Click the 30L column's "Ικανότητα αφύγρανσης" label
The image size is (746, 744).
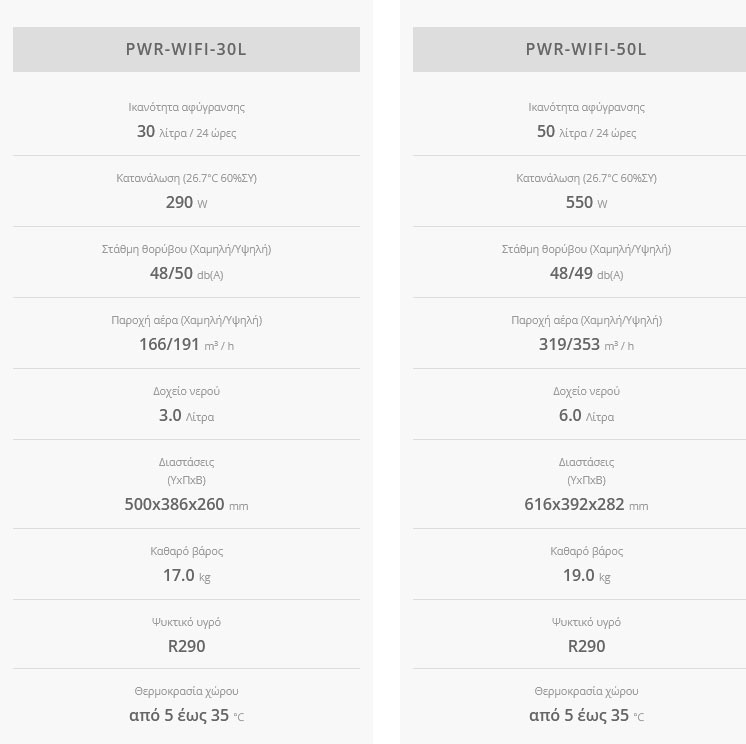coord(186,107)
